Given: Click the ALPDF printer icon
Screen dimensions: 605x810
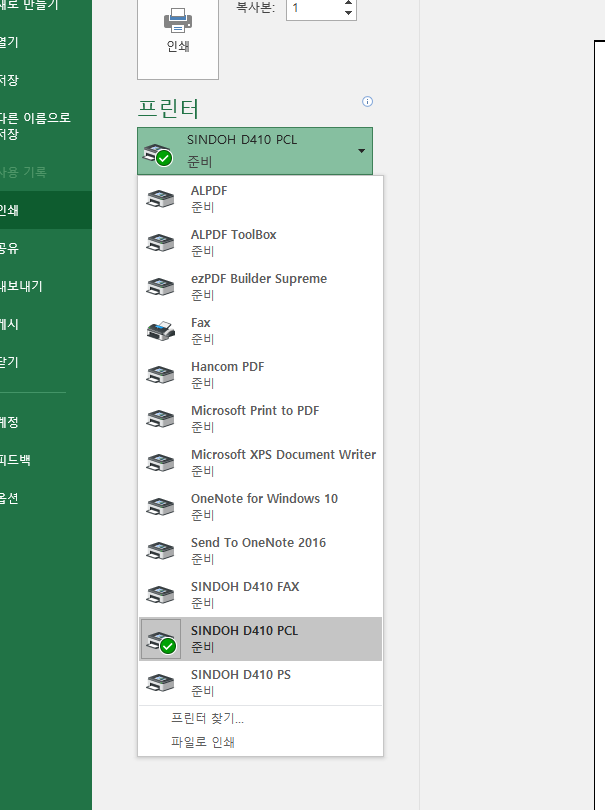Looking at the screenshot, I should (160, 198).
